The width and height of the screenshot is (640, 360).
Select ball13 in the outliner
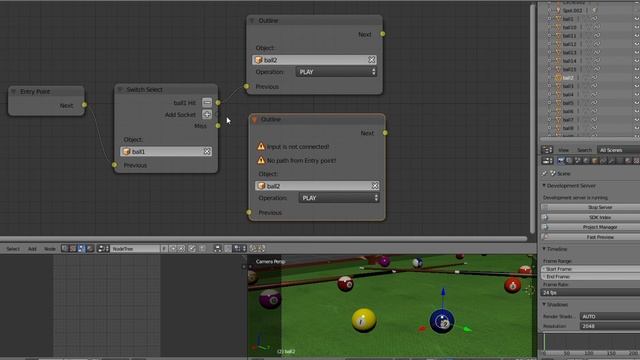coord(569,53)
